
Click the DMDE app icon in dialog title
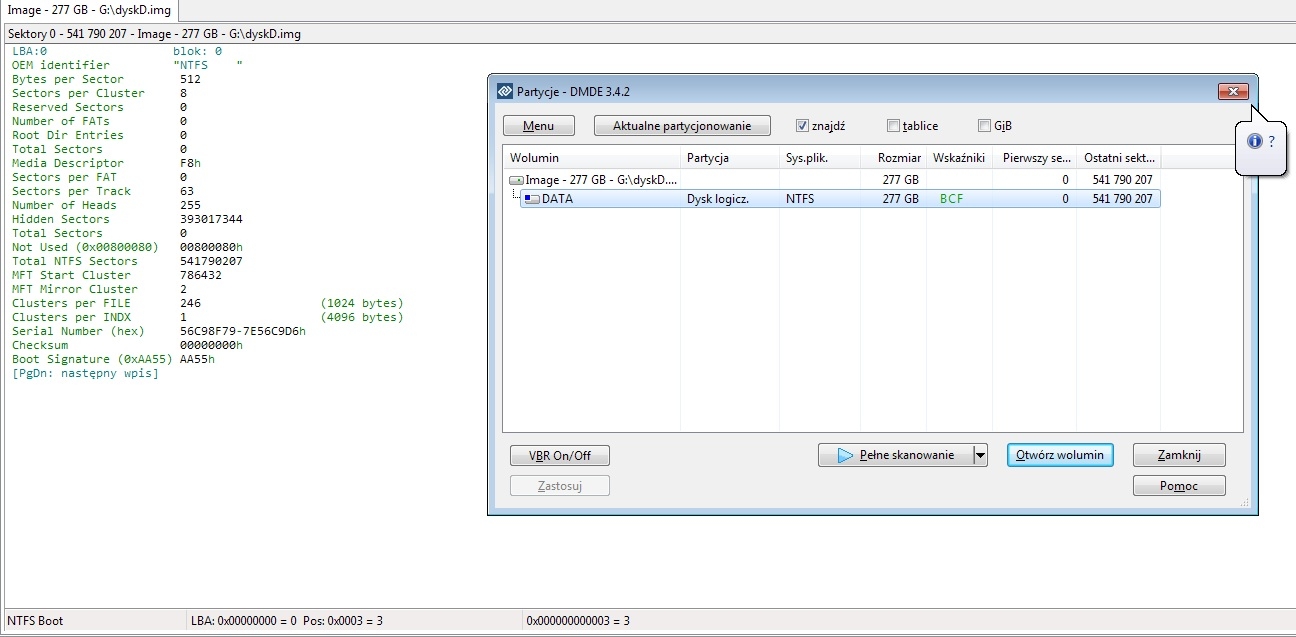click(x=504, y=91)
